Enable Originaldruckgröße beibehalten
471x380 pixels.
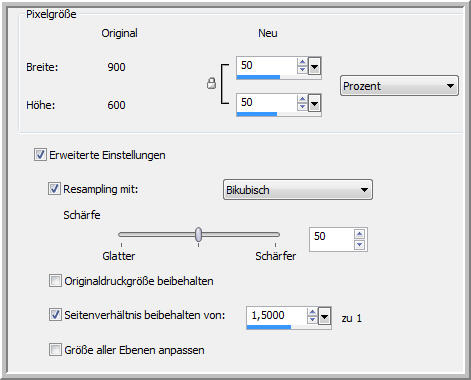(x=55, y=281)
